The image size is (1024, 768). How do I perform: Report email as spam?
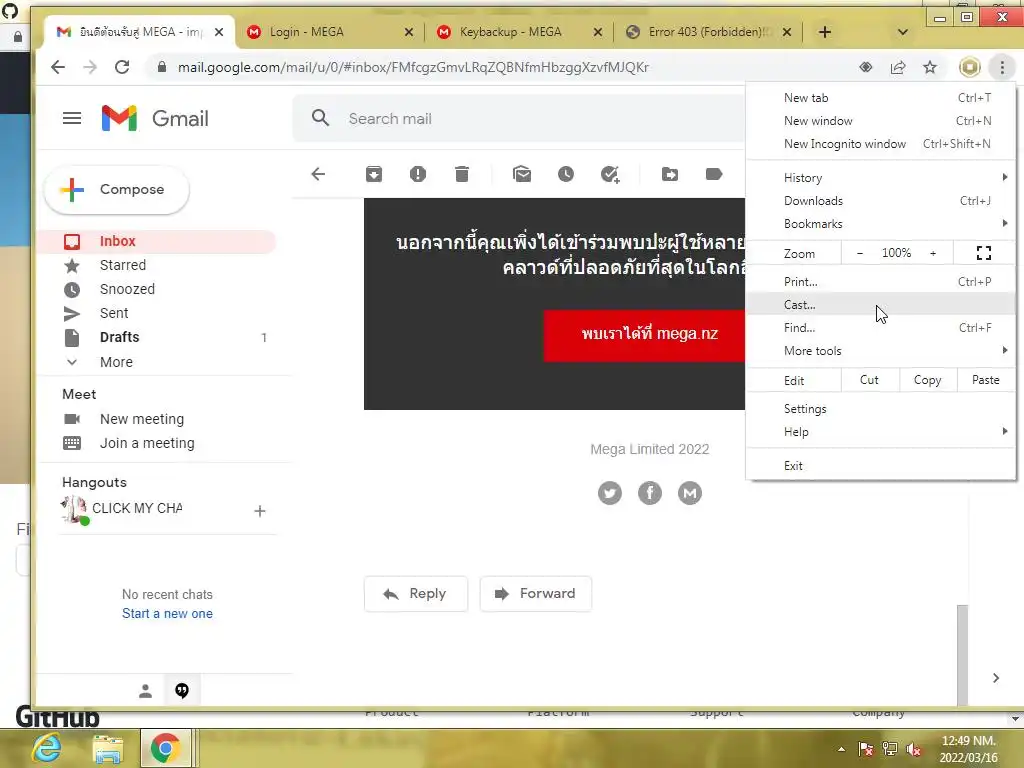coord(418,174)
